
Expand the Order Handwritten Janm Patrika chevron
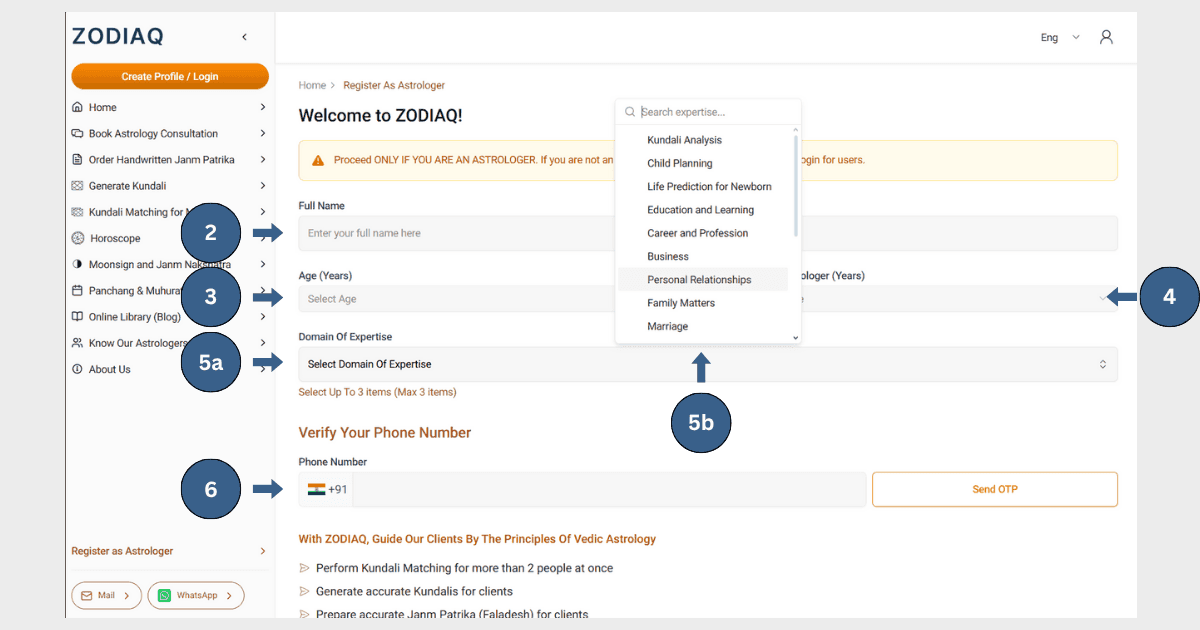pyautogui.click(x=263, y=159)
